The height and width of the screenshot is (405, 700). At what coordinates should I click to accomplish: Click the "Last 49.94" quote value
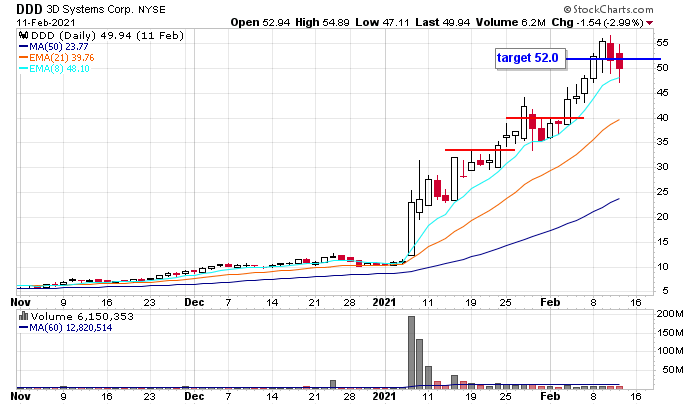(x=442, y=22)
